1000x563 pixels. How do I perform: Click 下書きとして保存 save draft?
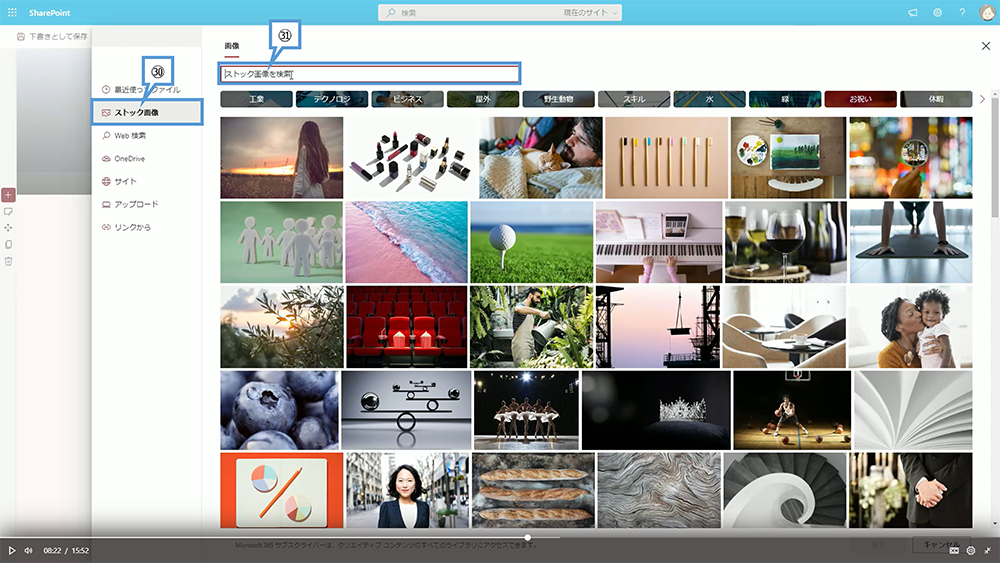52,36
